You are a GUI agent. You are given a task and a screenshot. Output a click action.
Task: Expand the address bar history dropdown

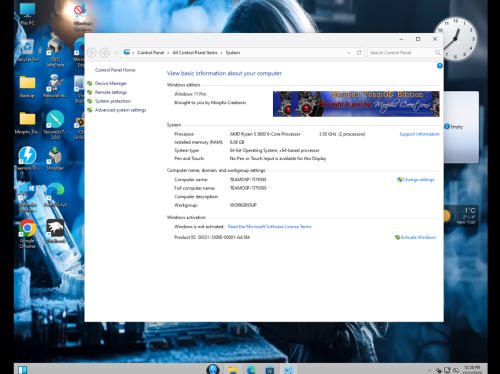pos(349,53)
